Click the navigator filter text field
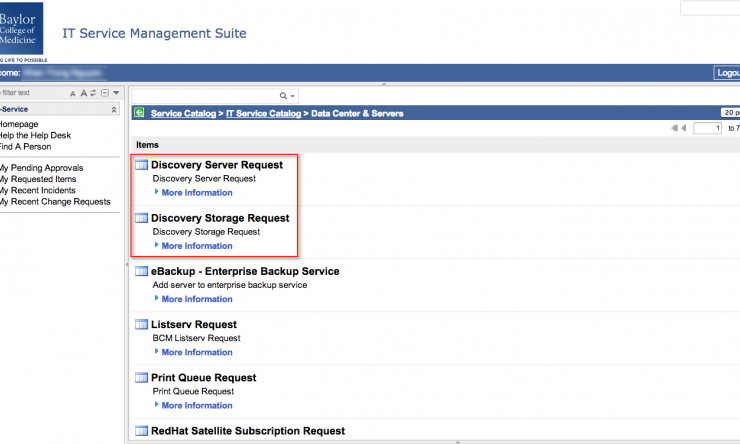Screen dimensions: 740x444 pyautogui.click(x=33, y=93)
